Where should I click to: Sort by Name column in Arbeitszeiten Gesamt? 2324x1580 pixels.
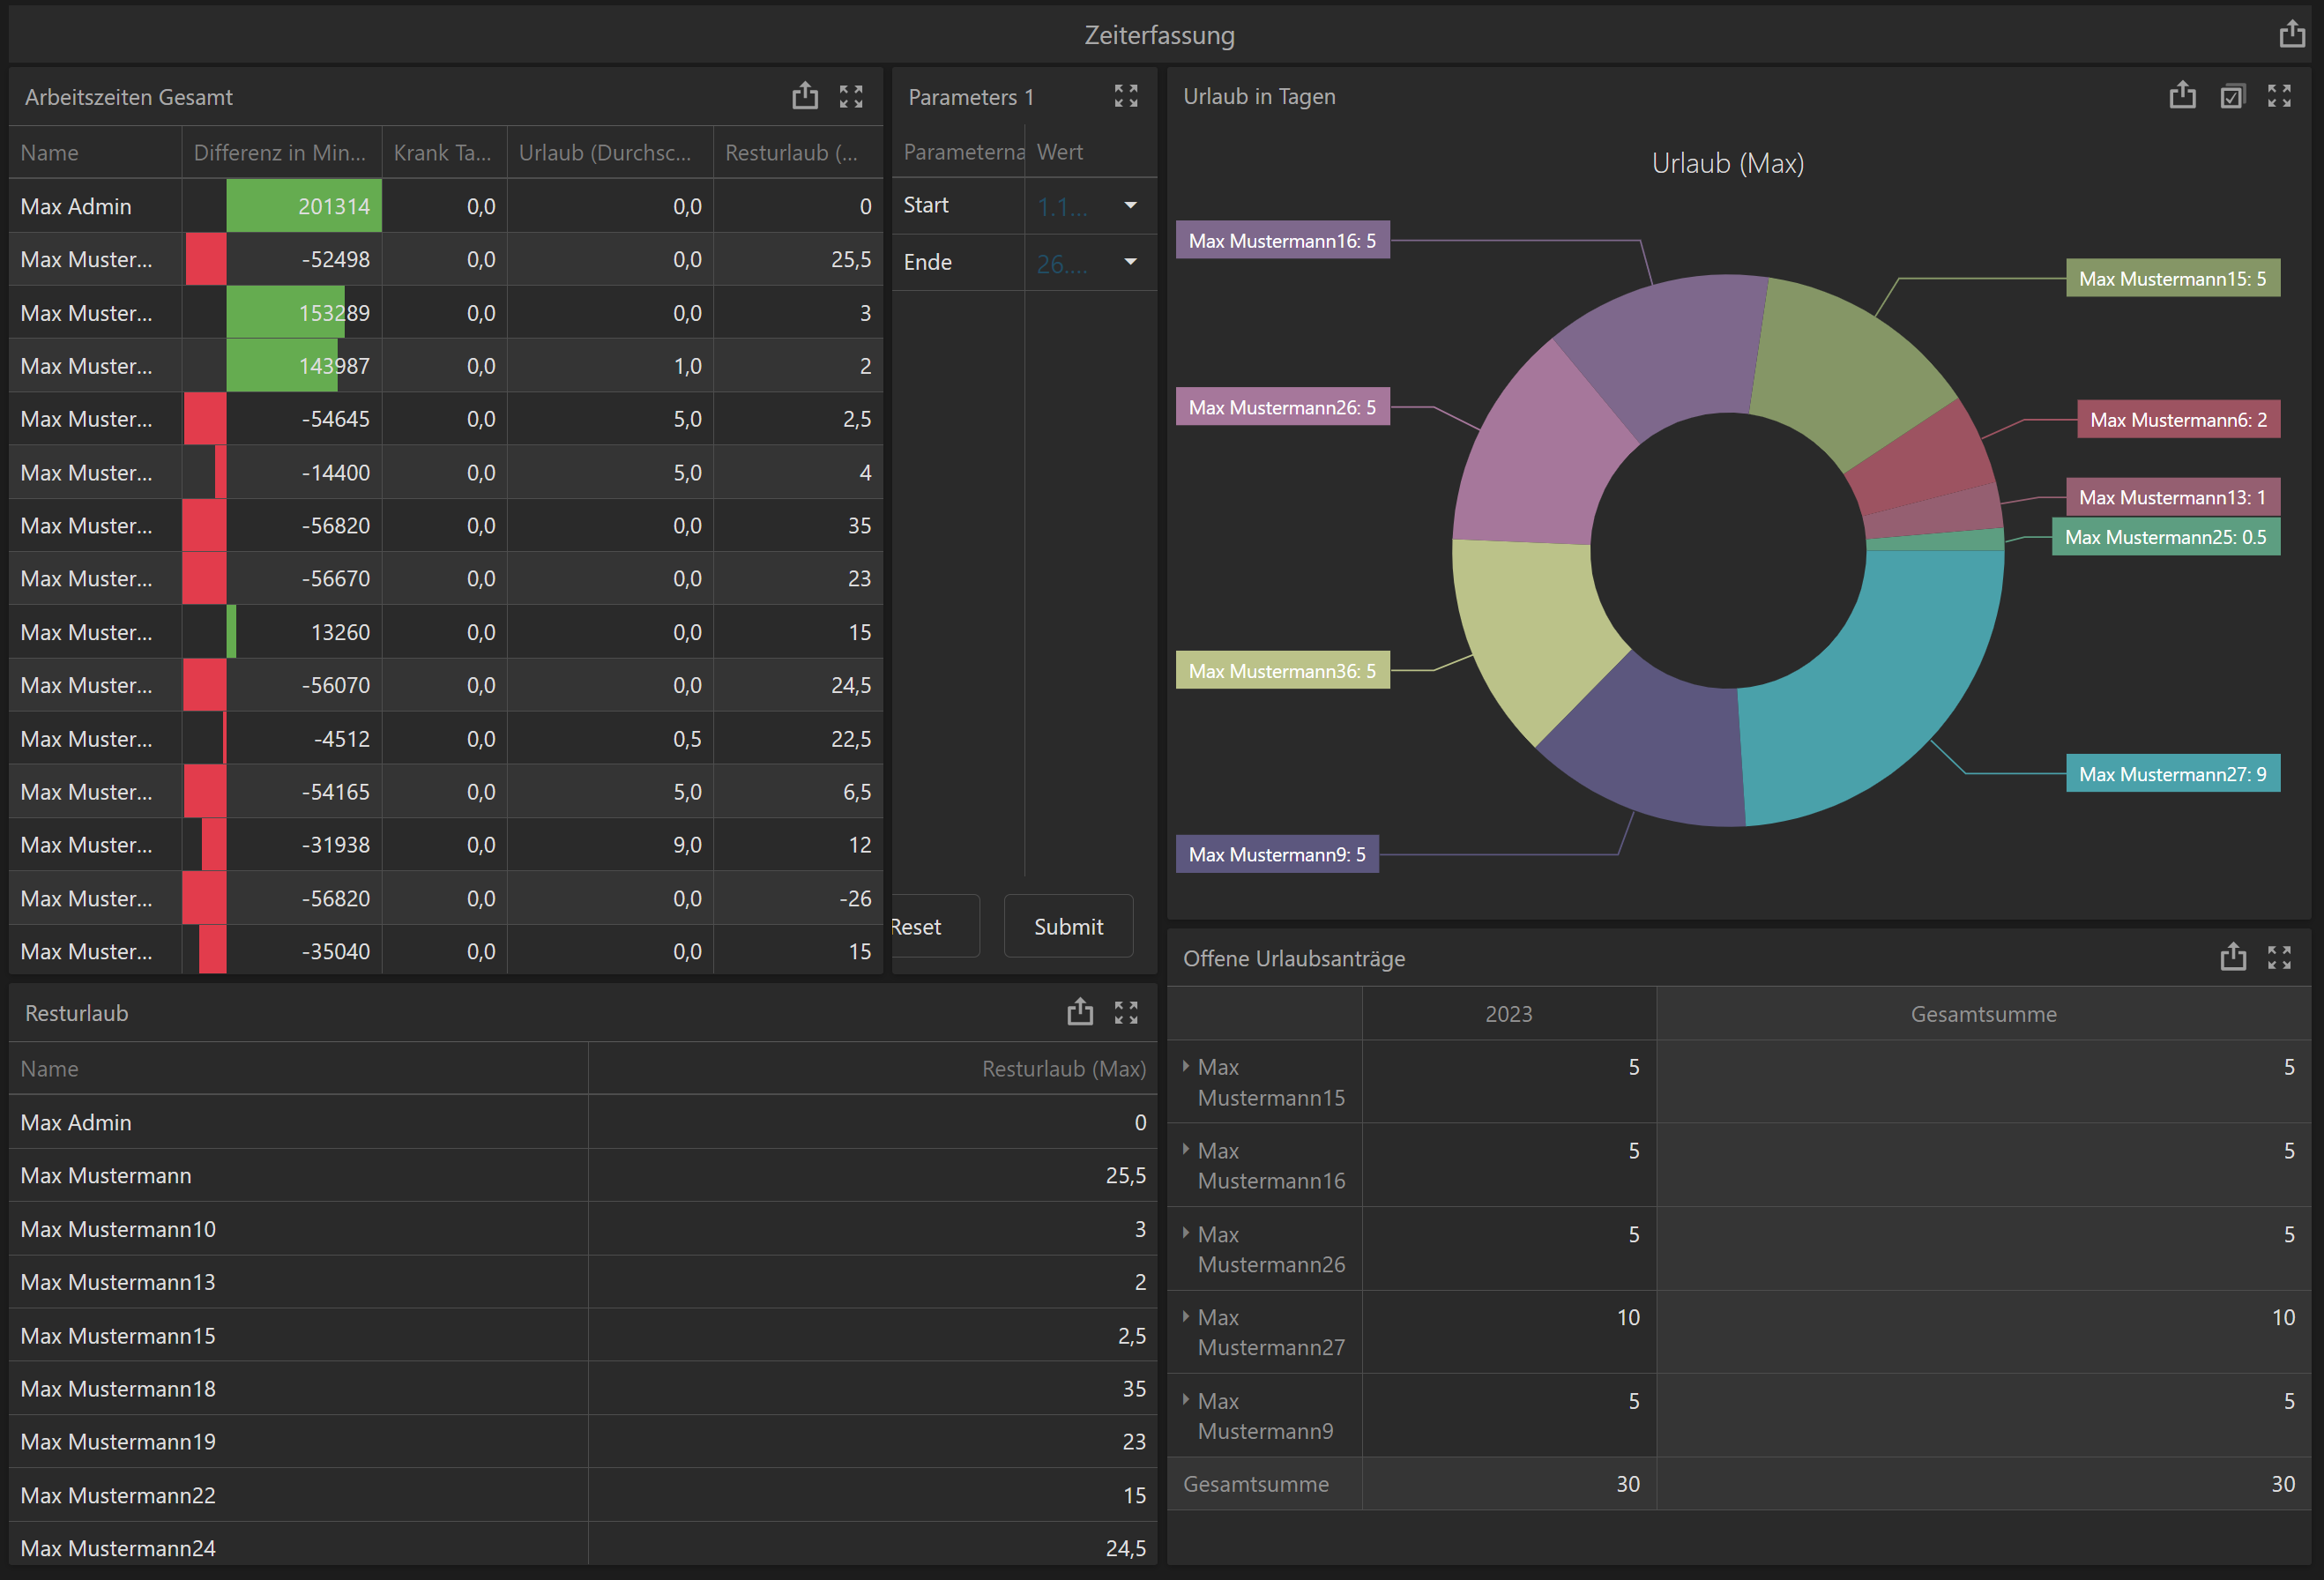pyautogui.click(x=95, y=152)
